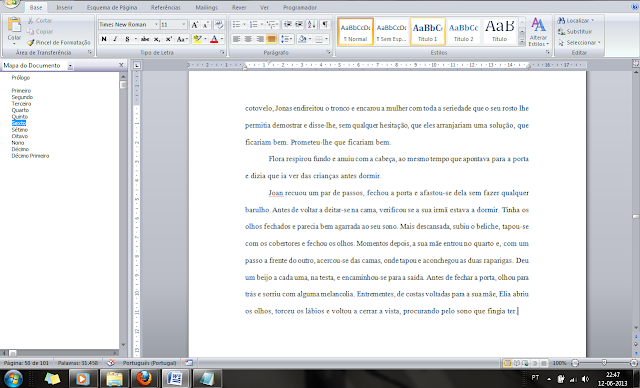This screenshot has height=388, width=640.
Task: Open the Mapa do Documento dropdown
Action: pos(70,66)
